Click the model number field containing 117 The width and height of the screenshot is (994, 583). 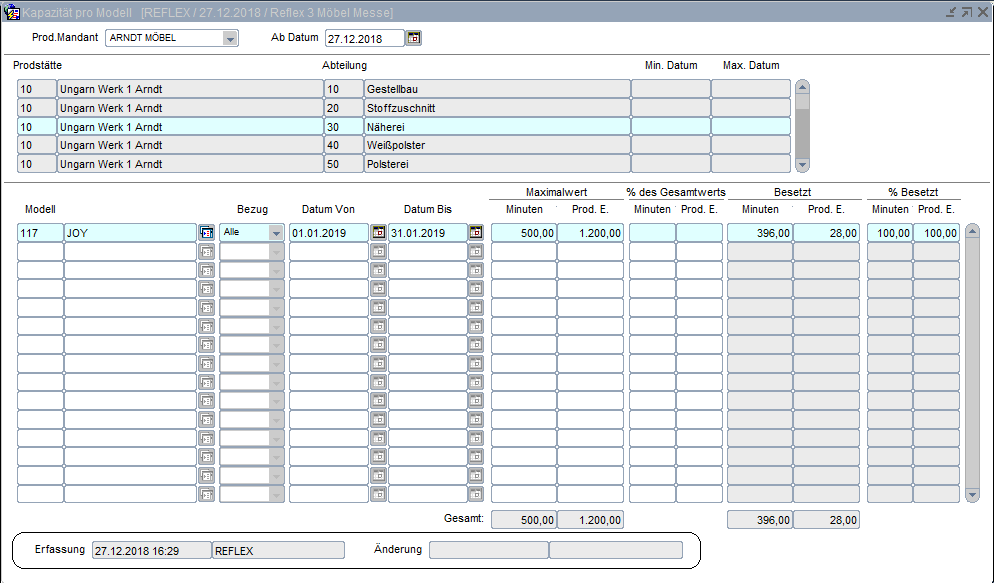[x=40, y=232]
